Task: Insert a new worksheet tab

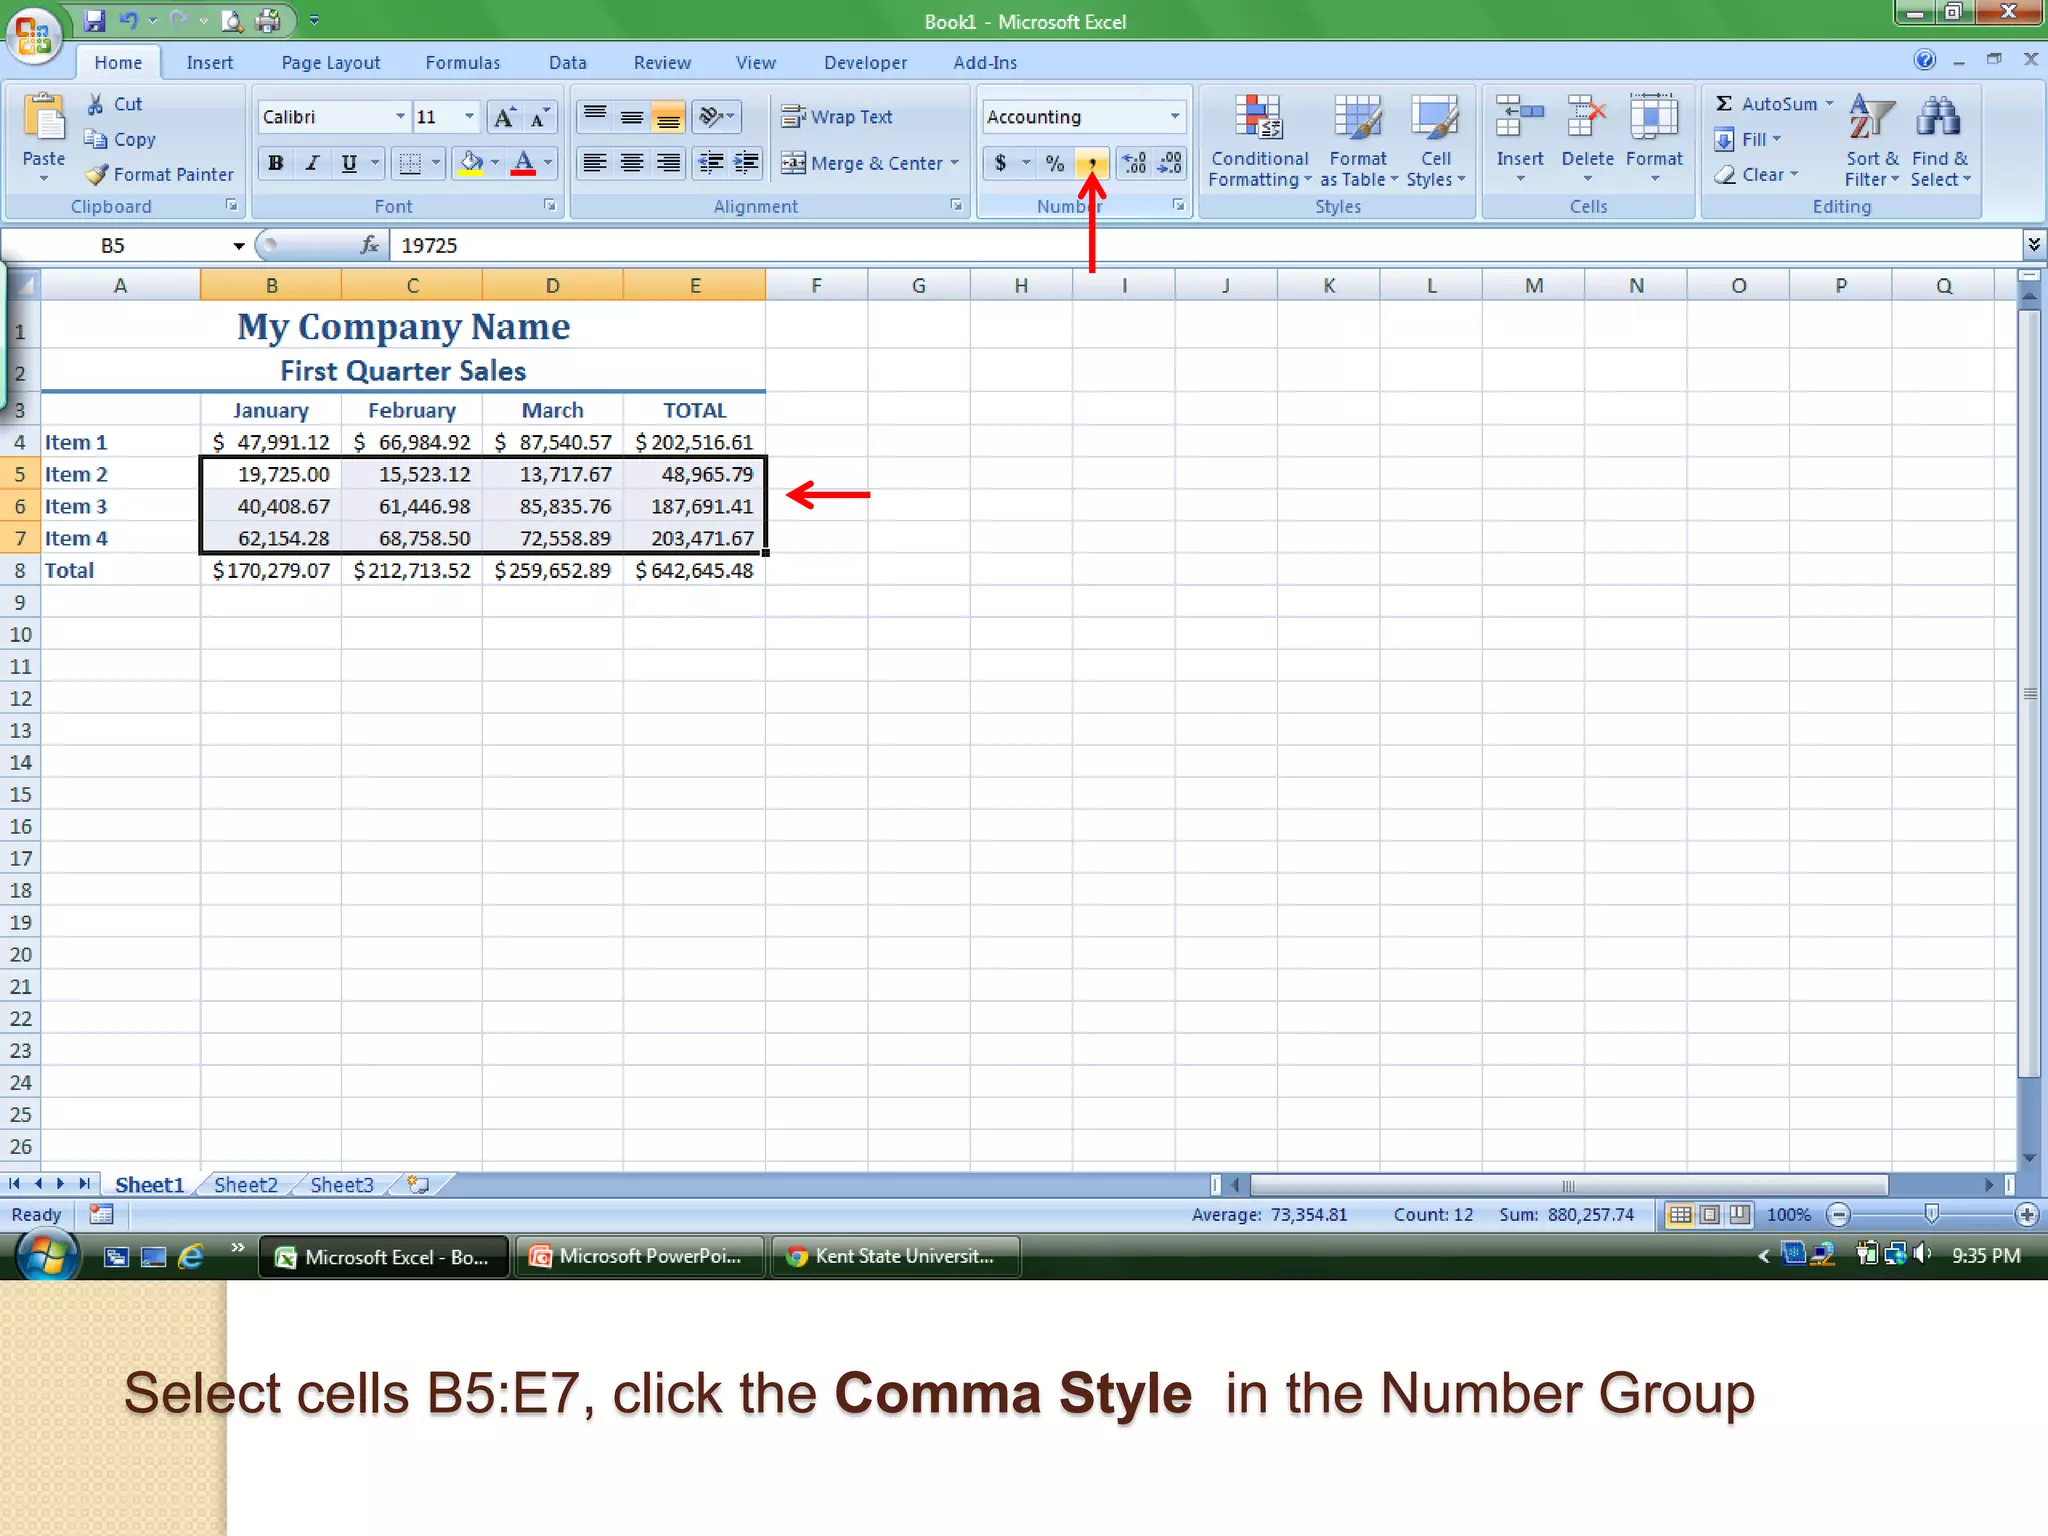Action: [x=418, y=1185]
